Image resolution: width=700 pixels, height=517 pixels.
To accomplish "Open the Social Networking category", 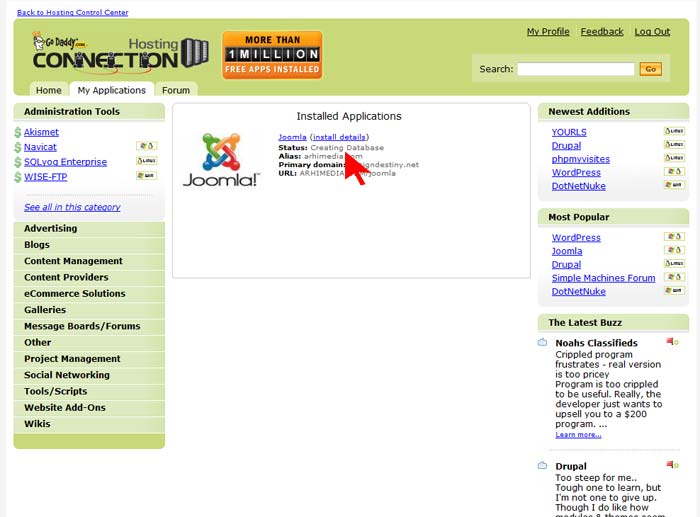I will click(89, 375).
